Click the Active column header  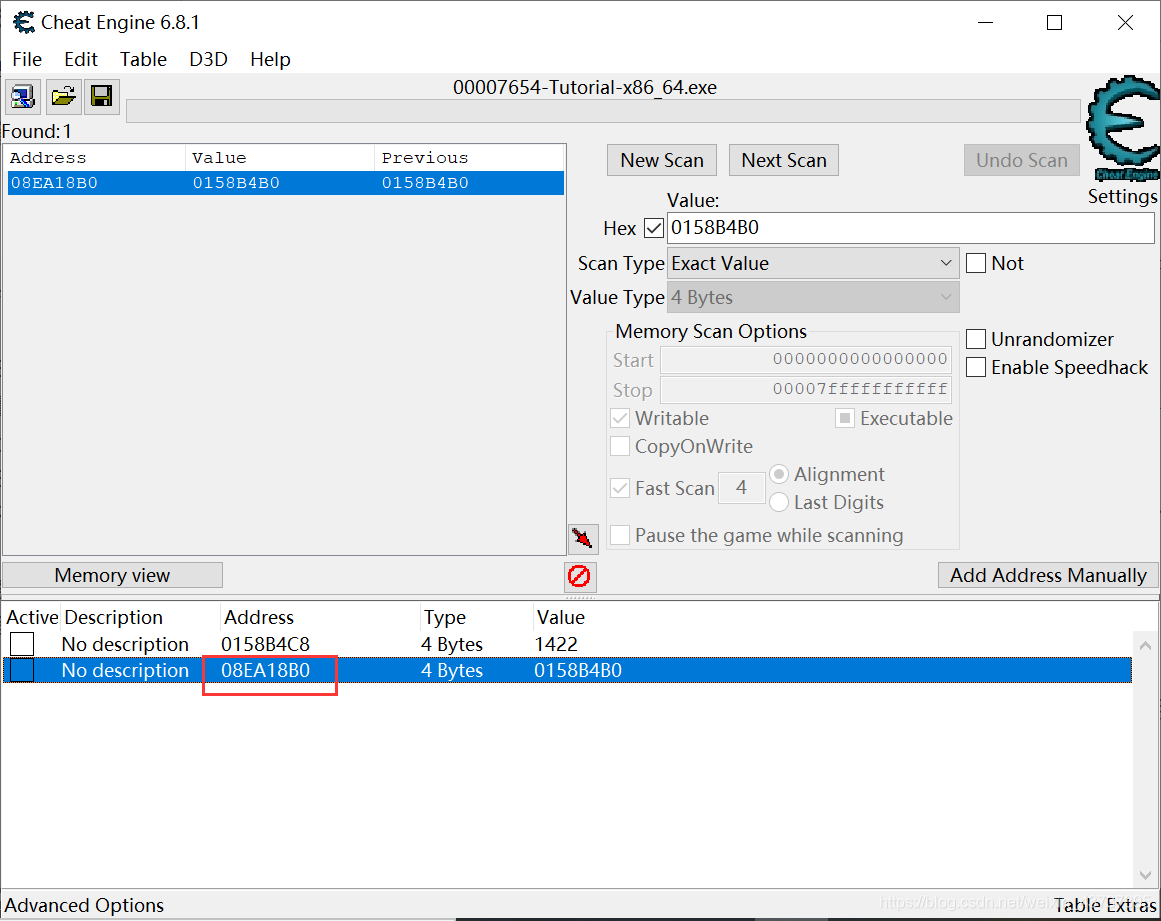tap(32, 617)
